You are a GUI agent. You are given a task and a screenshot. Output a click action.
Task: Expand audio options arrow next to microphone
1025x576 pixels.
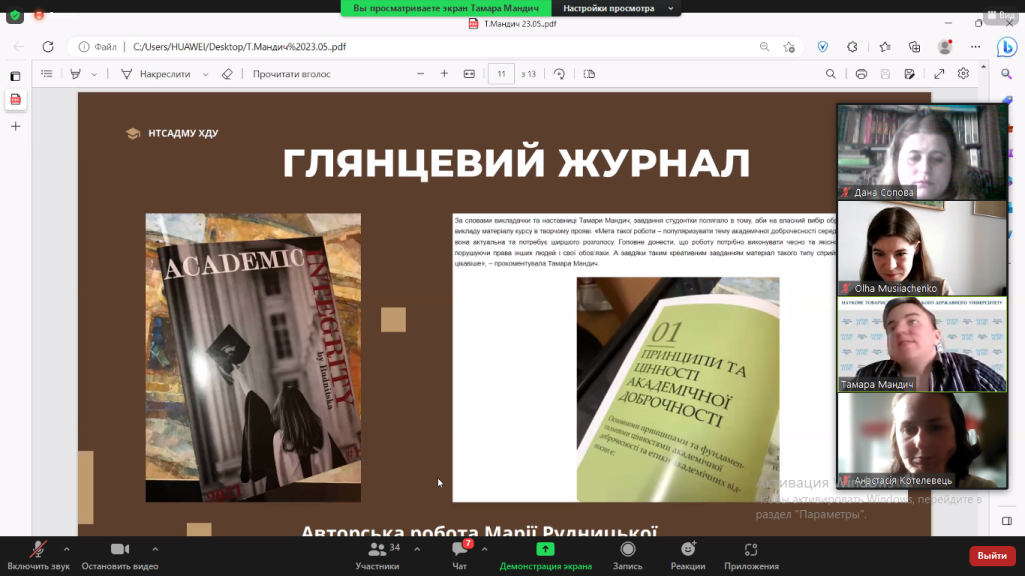(67, 548)
